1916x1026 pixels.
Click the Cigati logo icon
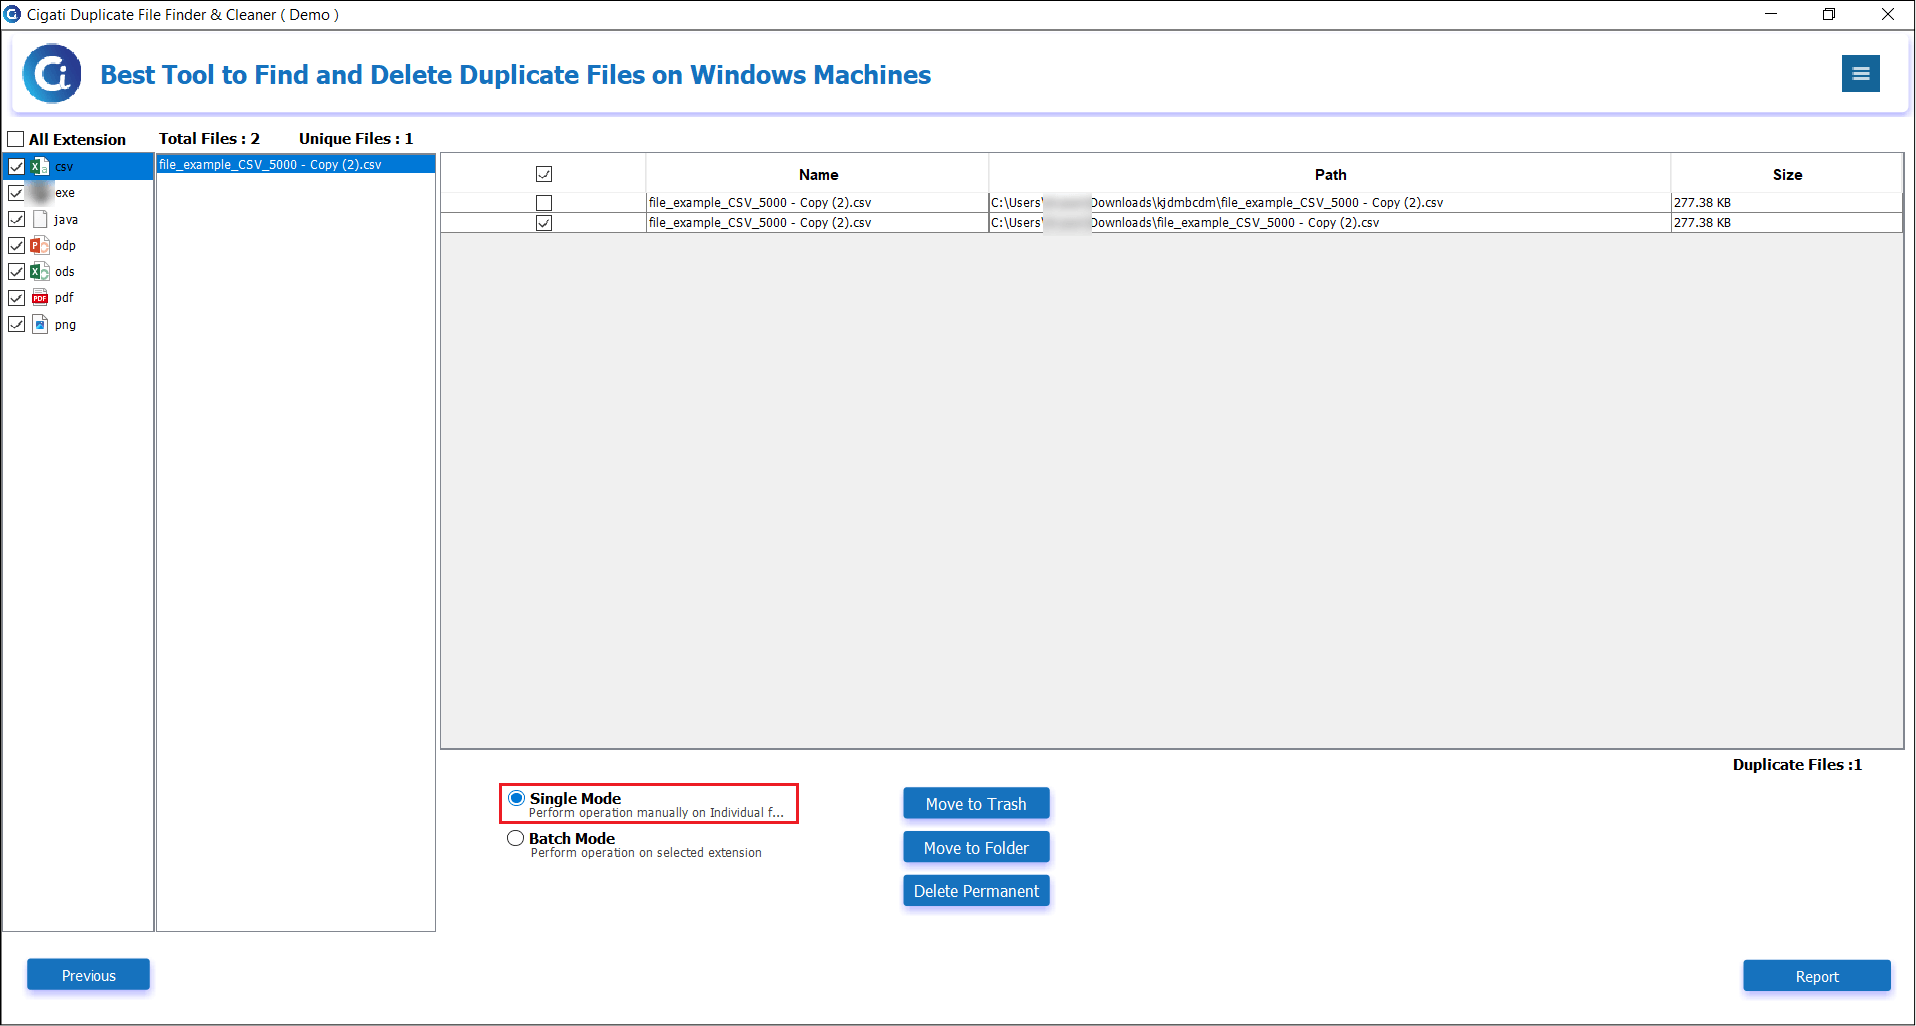[x=51, y=73]
